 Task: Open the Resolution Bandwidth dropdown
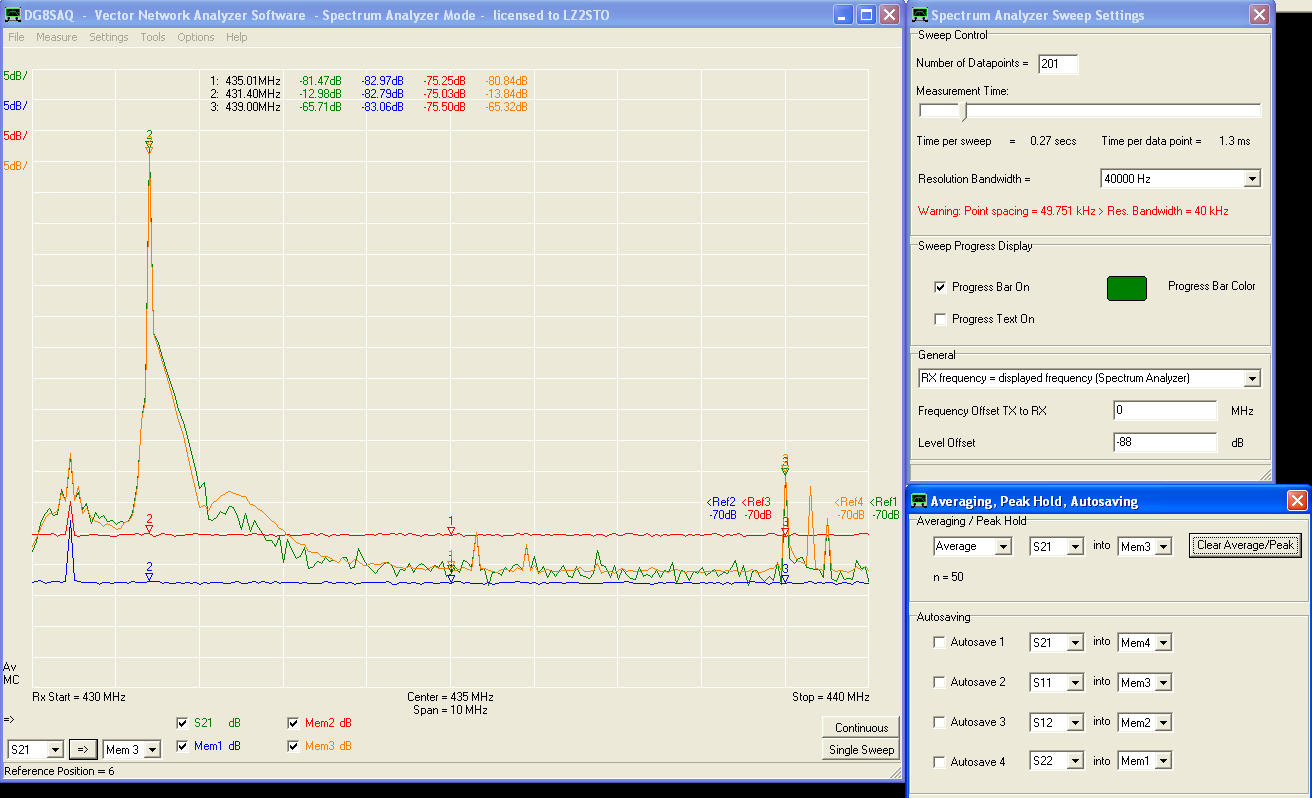tap(1251, 179)
